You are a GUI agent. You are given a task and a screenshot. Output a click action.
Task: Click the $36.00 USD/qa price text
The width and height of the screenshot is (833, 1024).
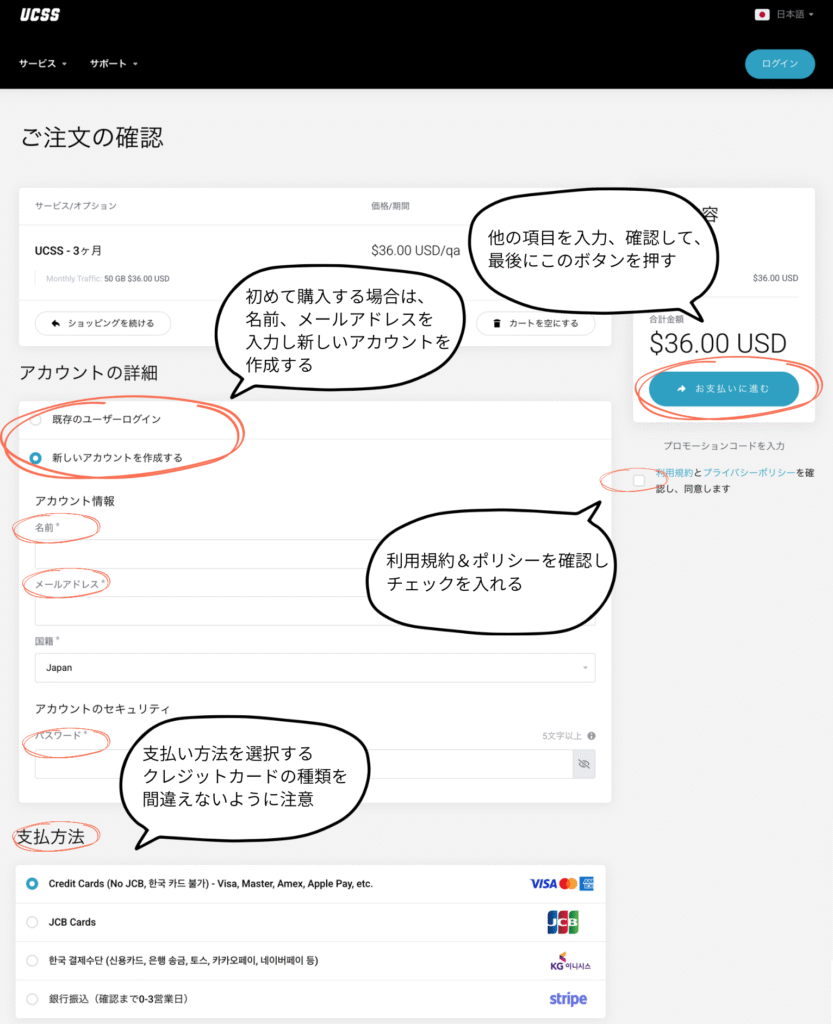(415, 251)
